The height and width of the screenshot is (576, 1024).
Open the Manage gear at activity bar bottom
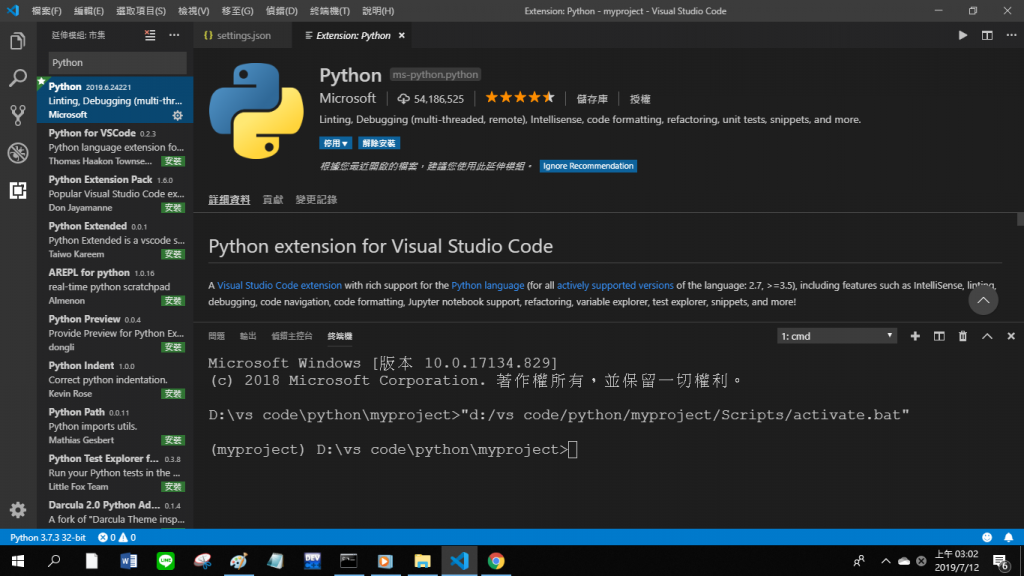point(18,509)
